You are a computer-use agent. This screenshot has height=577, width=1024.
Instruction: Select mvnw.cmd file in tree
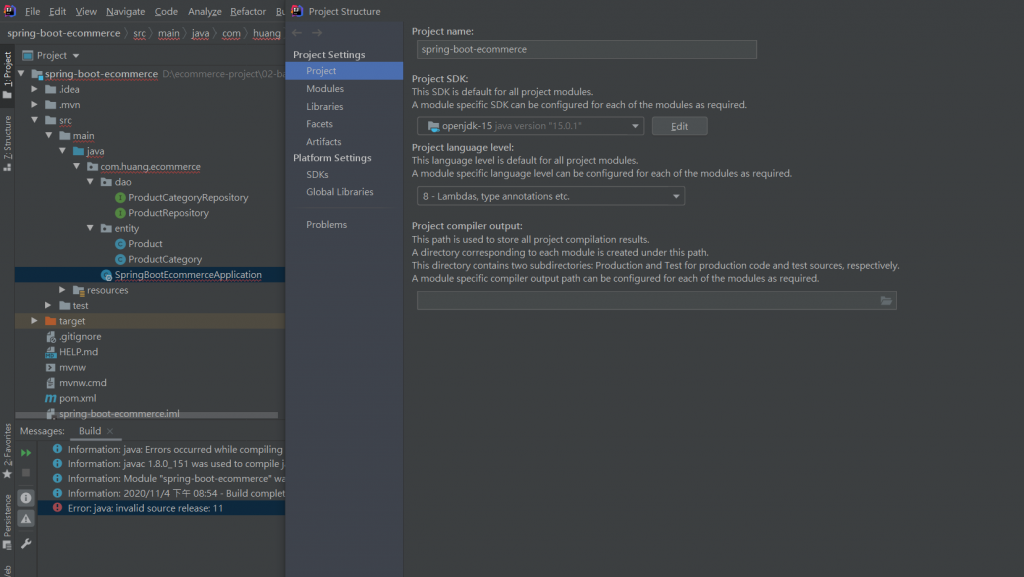pyautogui.click(x=82, y=383)
